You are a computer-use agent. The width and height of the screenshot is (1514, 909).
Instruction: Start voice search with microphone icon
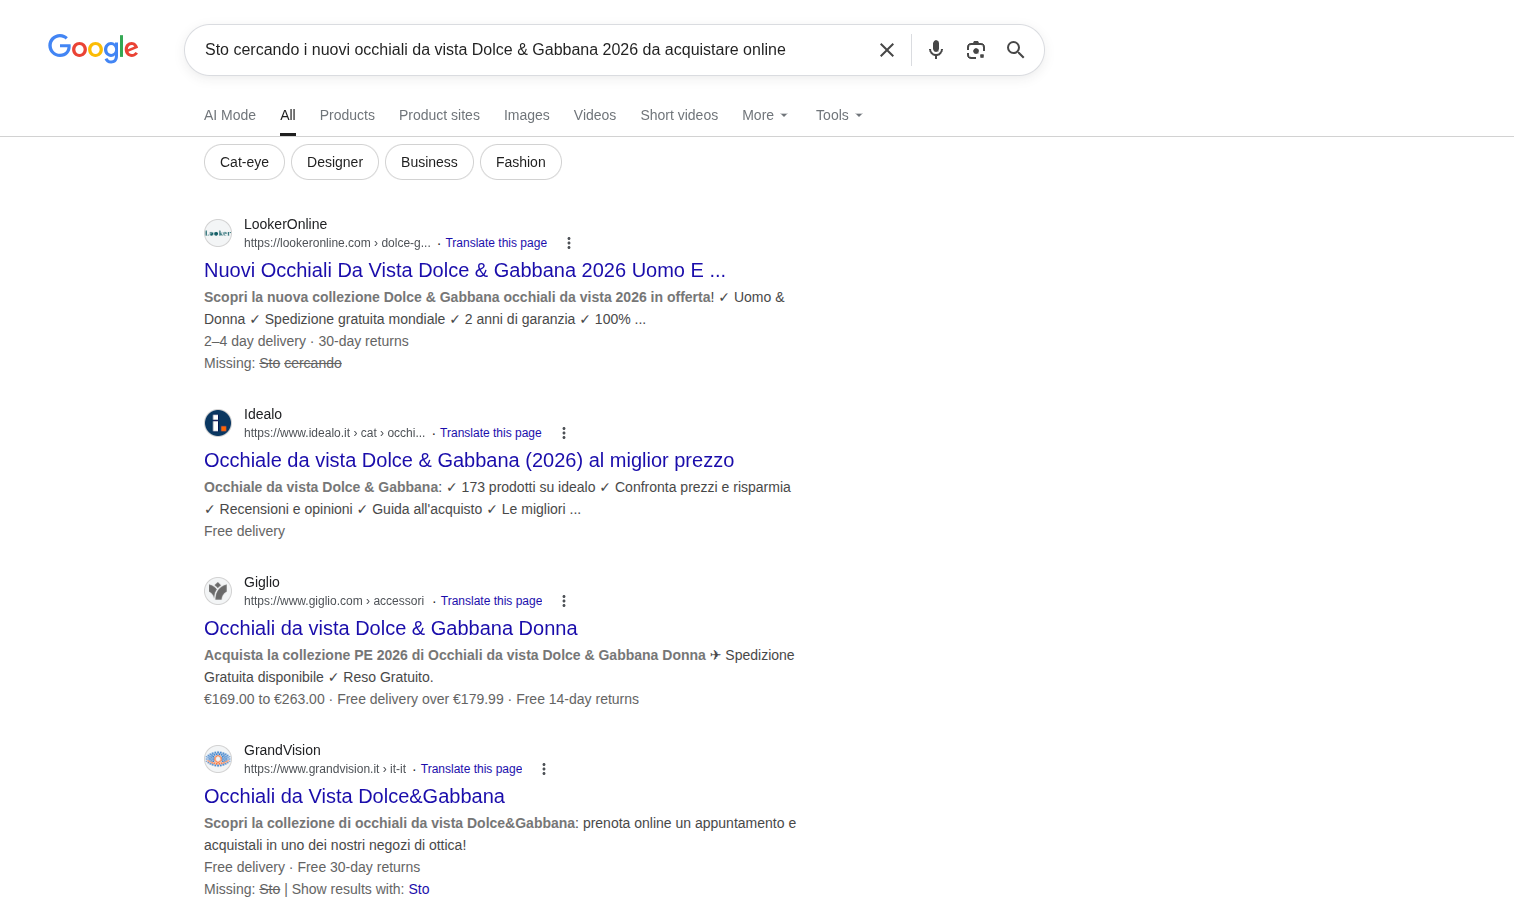click(936, 50)
